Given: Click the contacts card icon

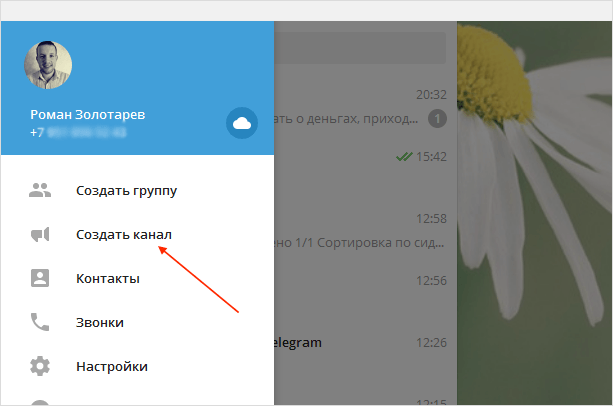Looking at the screenshot, I should pos(40,278).
